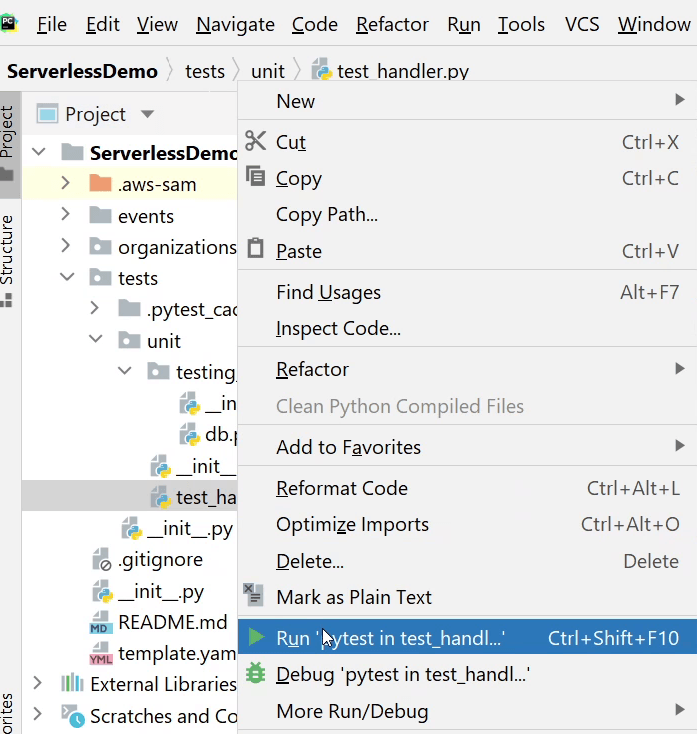This screenshot has height=734, width=697.
Task: Collapse the tests folder
Action: tap(65, 278)
